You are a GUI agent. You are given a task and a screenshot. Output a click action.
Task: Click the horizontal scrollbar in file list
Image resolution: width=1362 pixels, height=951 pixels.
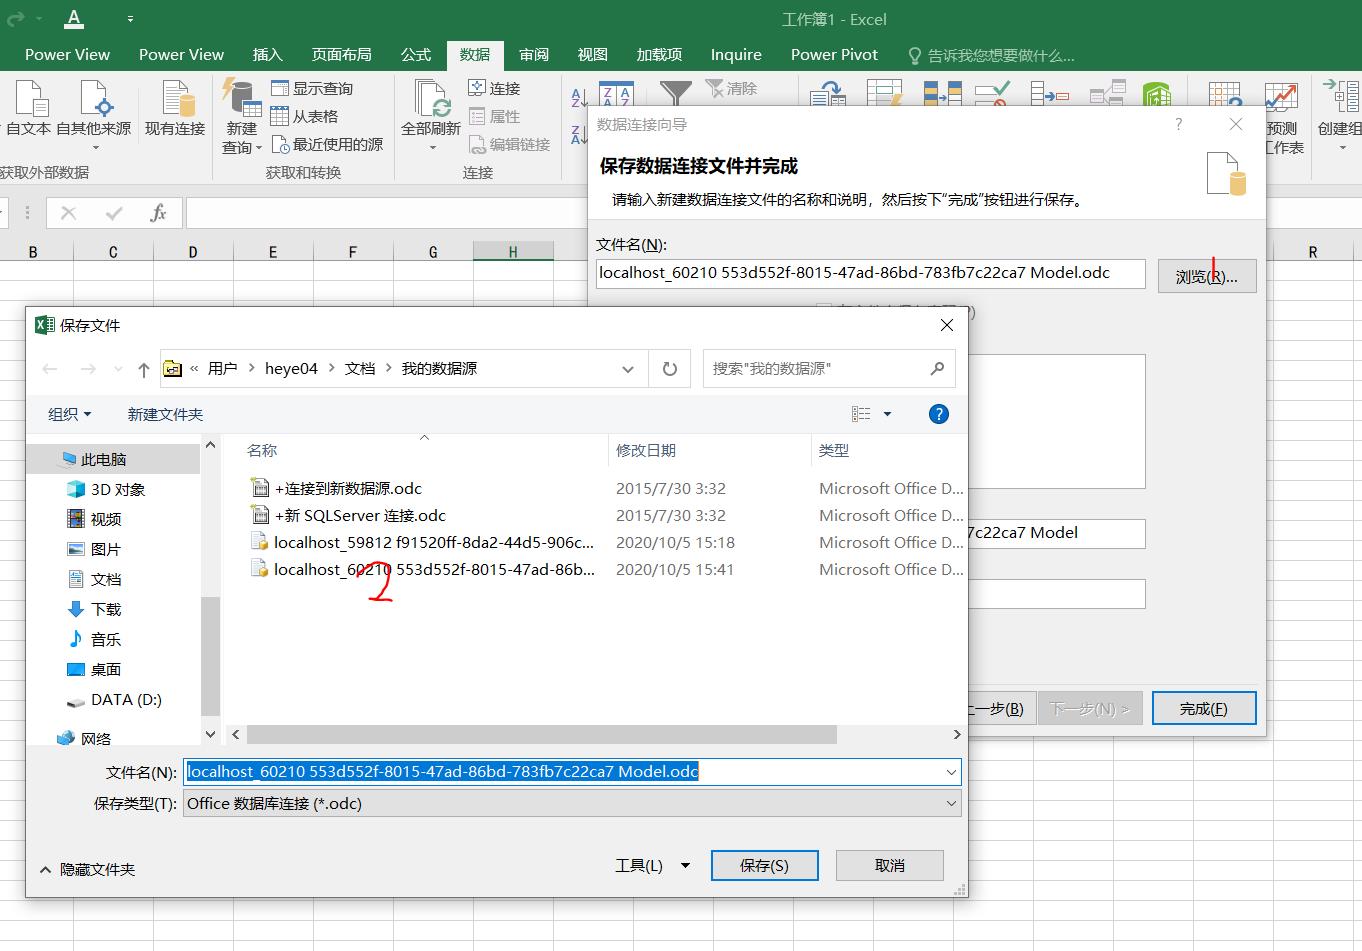[x=542, y=734]
